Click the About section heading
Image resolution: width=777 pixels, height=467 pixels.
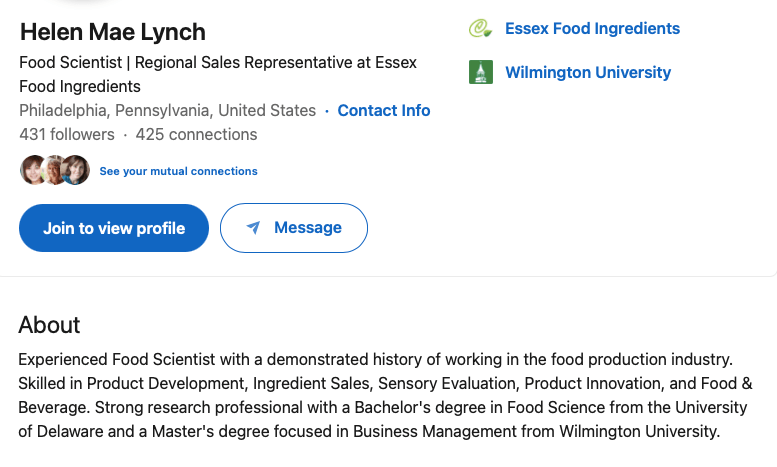tap(49, 325)
